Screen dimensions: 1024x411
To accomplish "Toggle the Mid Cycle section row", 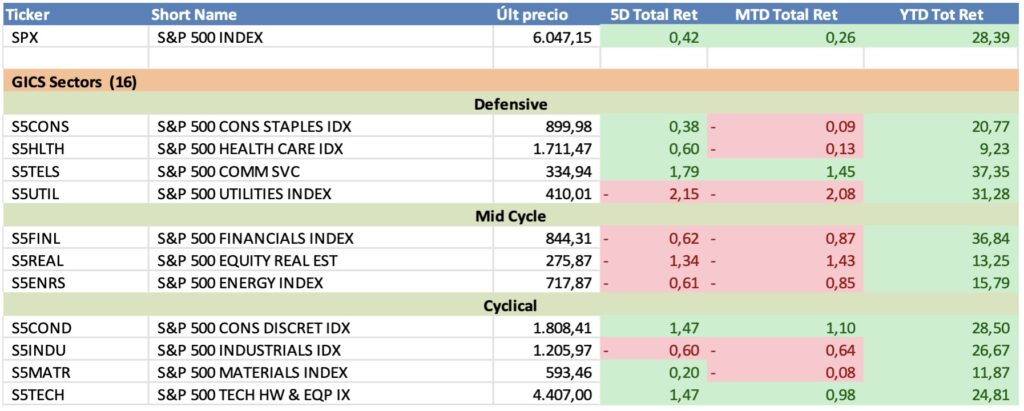I will (x=510, y=215).
